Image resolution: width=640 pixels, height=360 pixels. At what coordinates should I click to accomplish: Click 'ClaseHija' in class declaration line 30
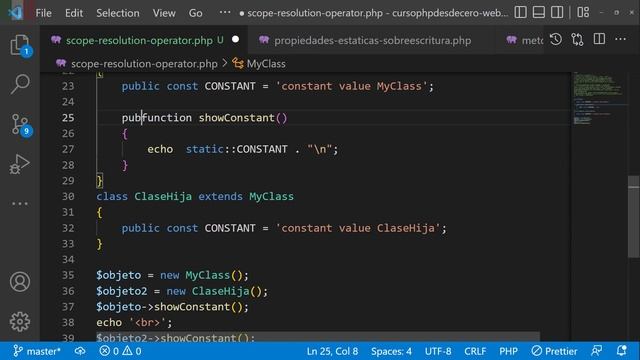163,196
